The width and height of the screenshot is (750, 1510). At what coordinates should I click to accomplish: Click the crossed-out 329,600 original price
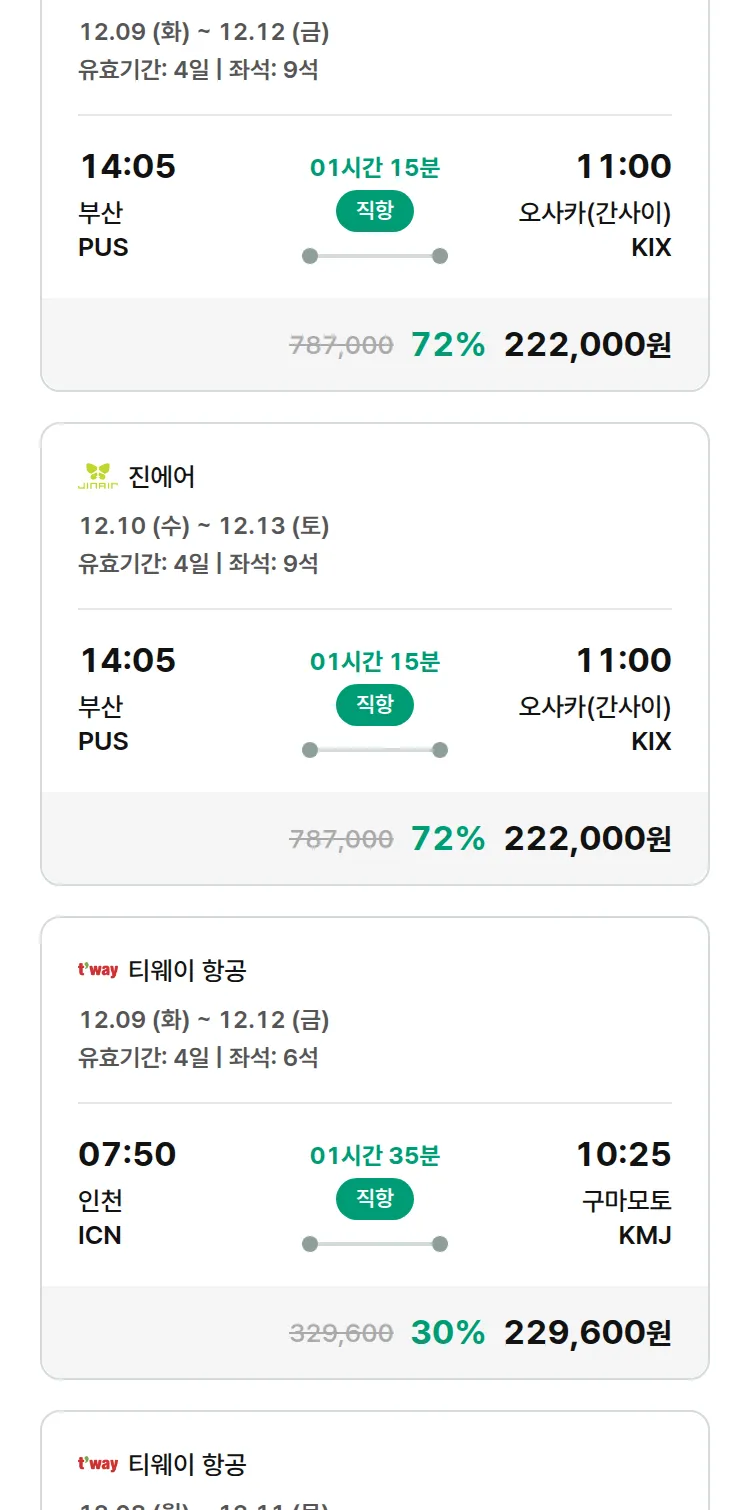click(x=341, y=1333)
